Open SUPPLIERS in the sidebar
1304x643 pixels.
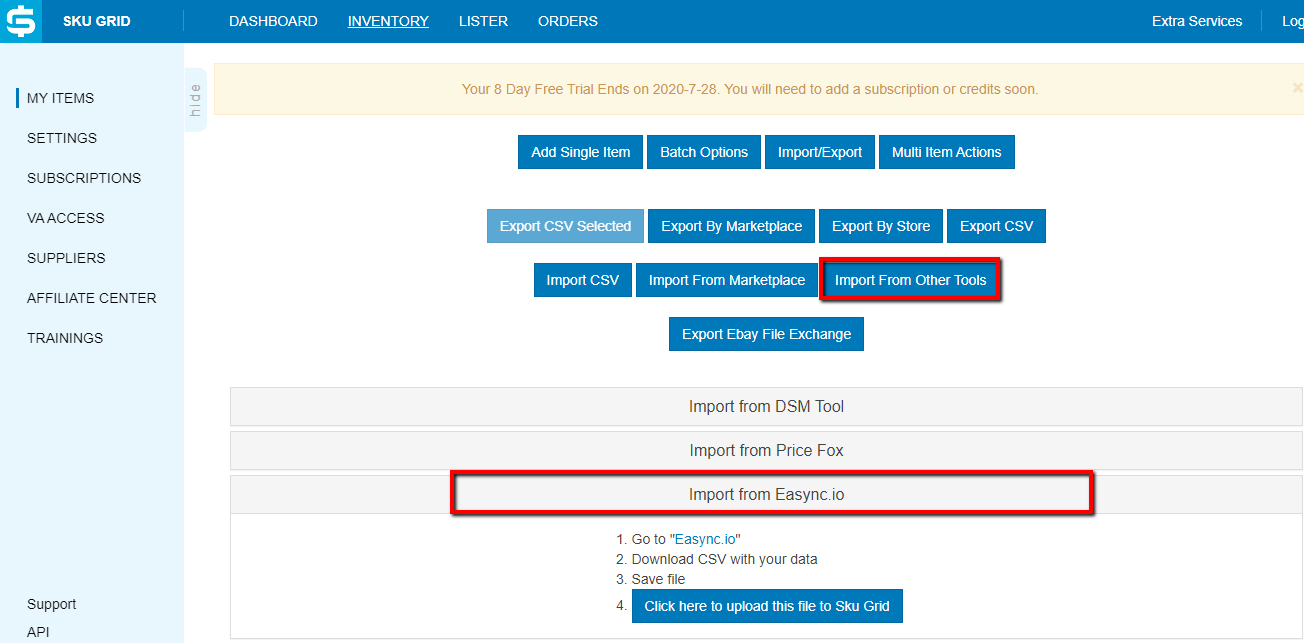66,258
